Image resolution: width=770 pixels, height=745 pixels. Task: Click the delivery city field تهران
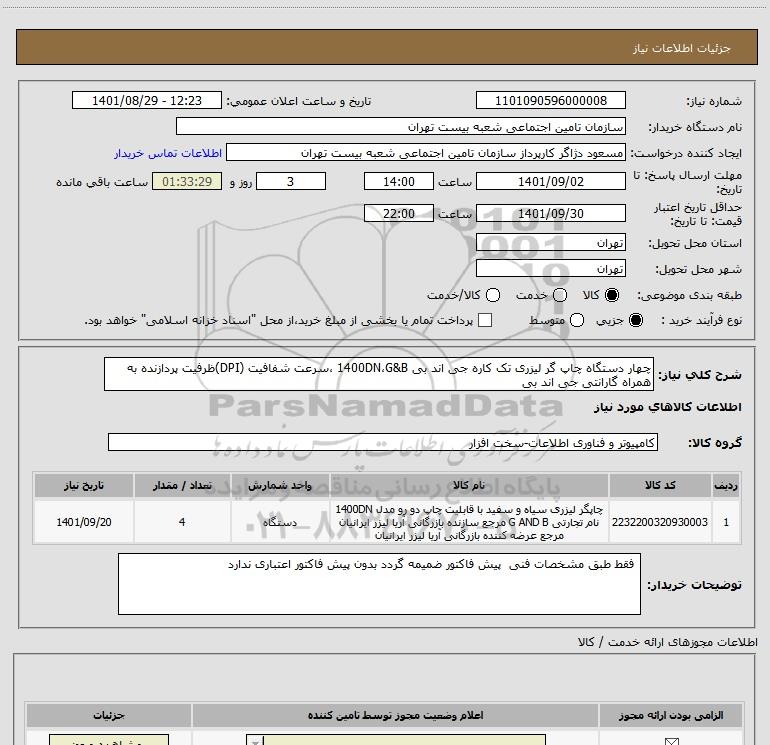tap(550, 269)
